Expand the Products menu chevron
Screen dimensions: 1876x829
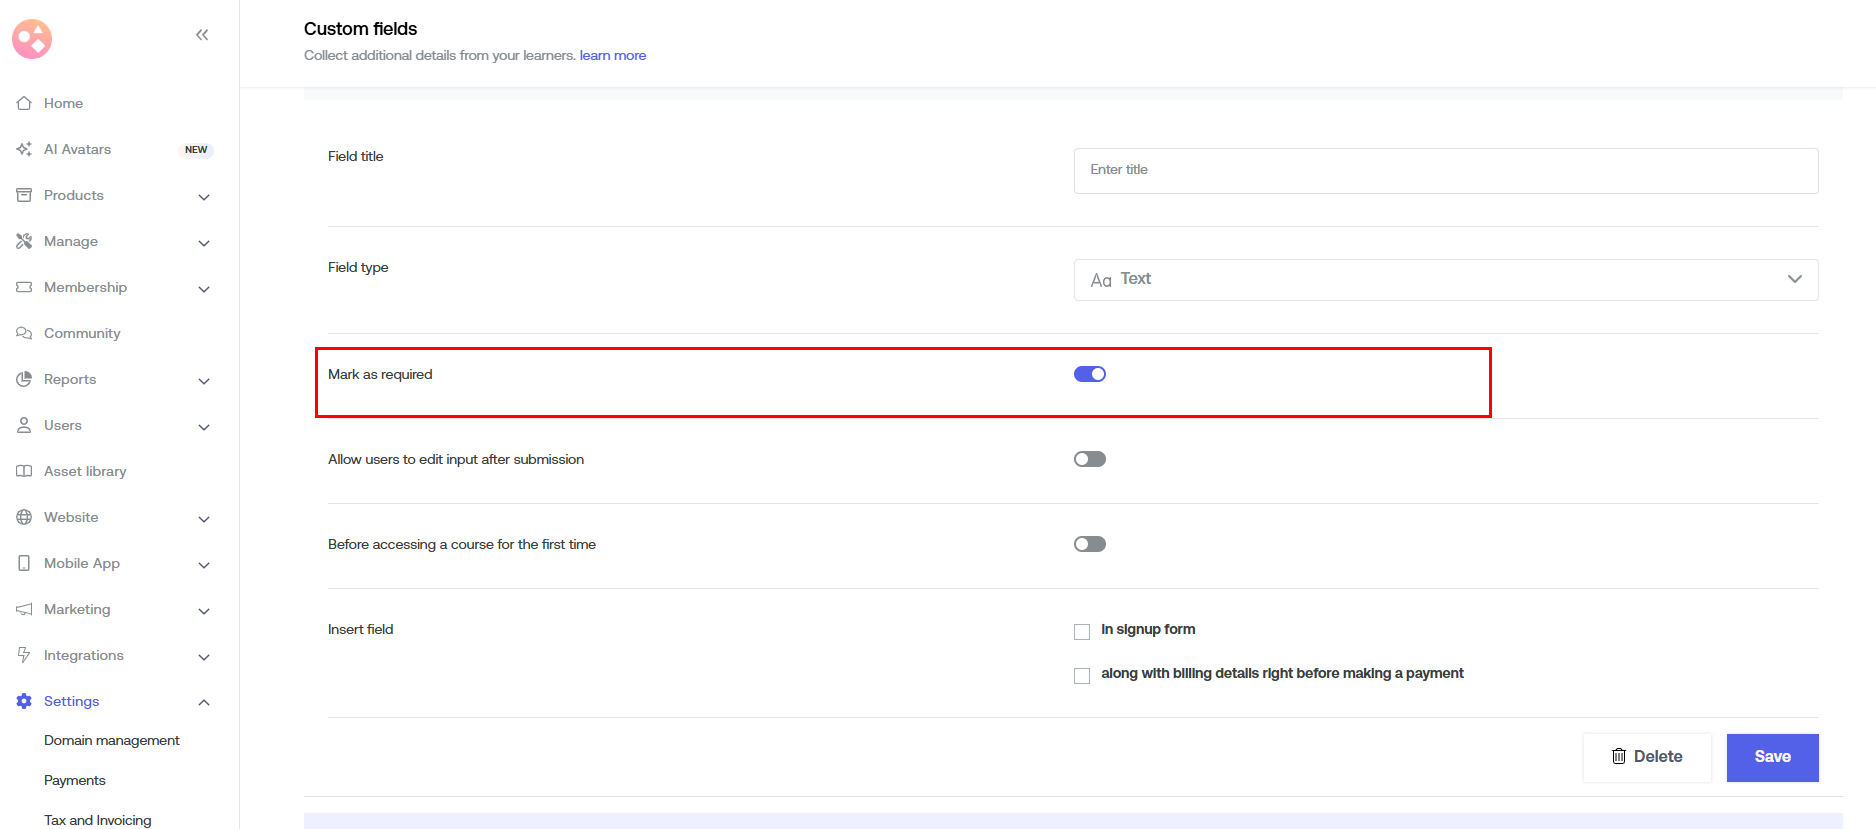tap(204, 197)
